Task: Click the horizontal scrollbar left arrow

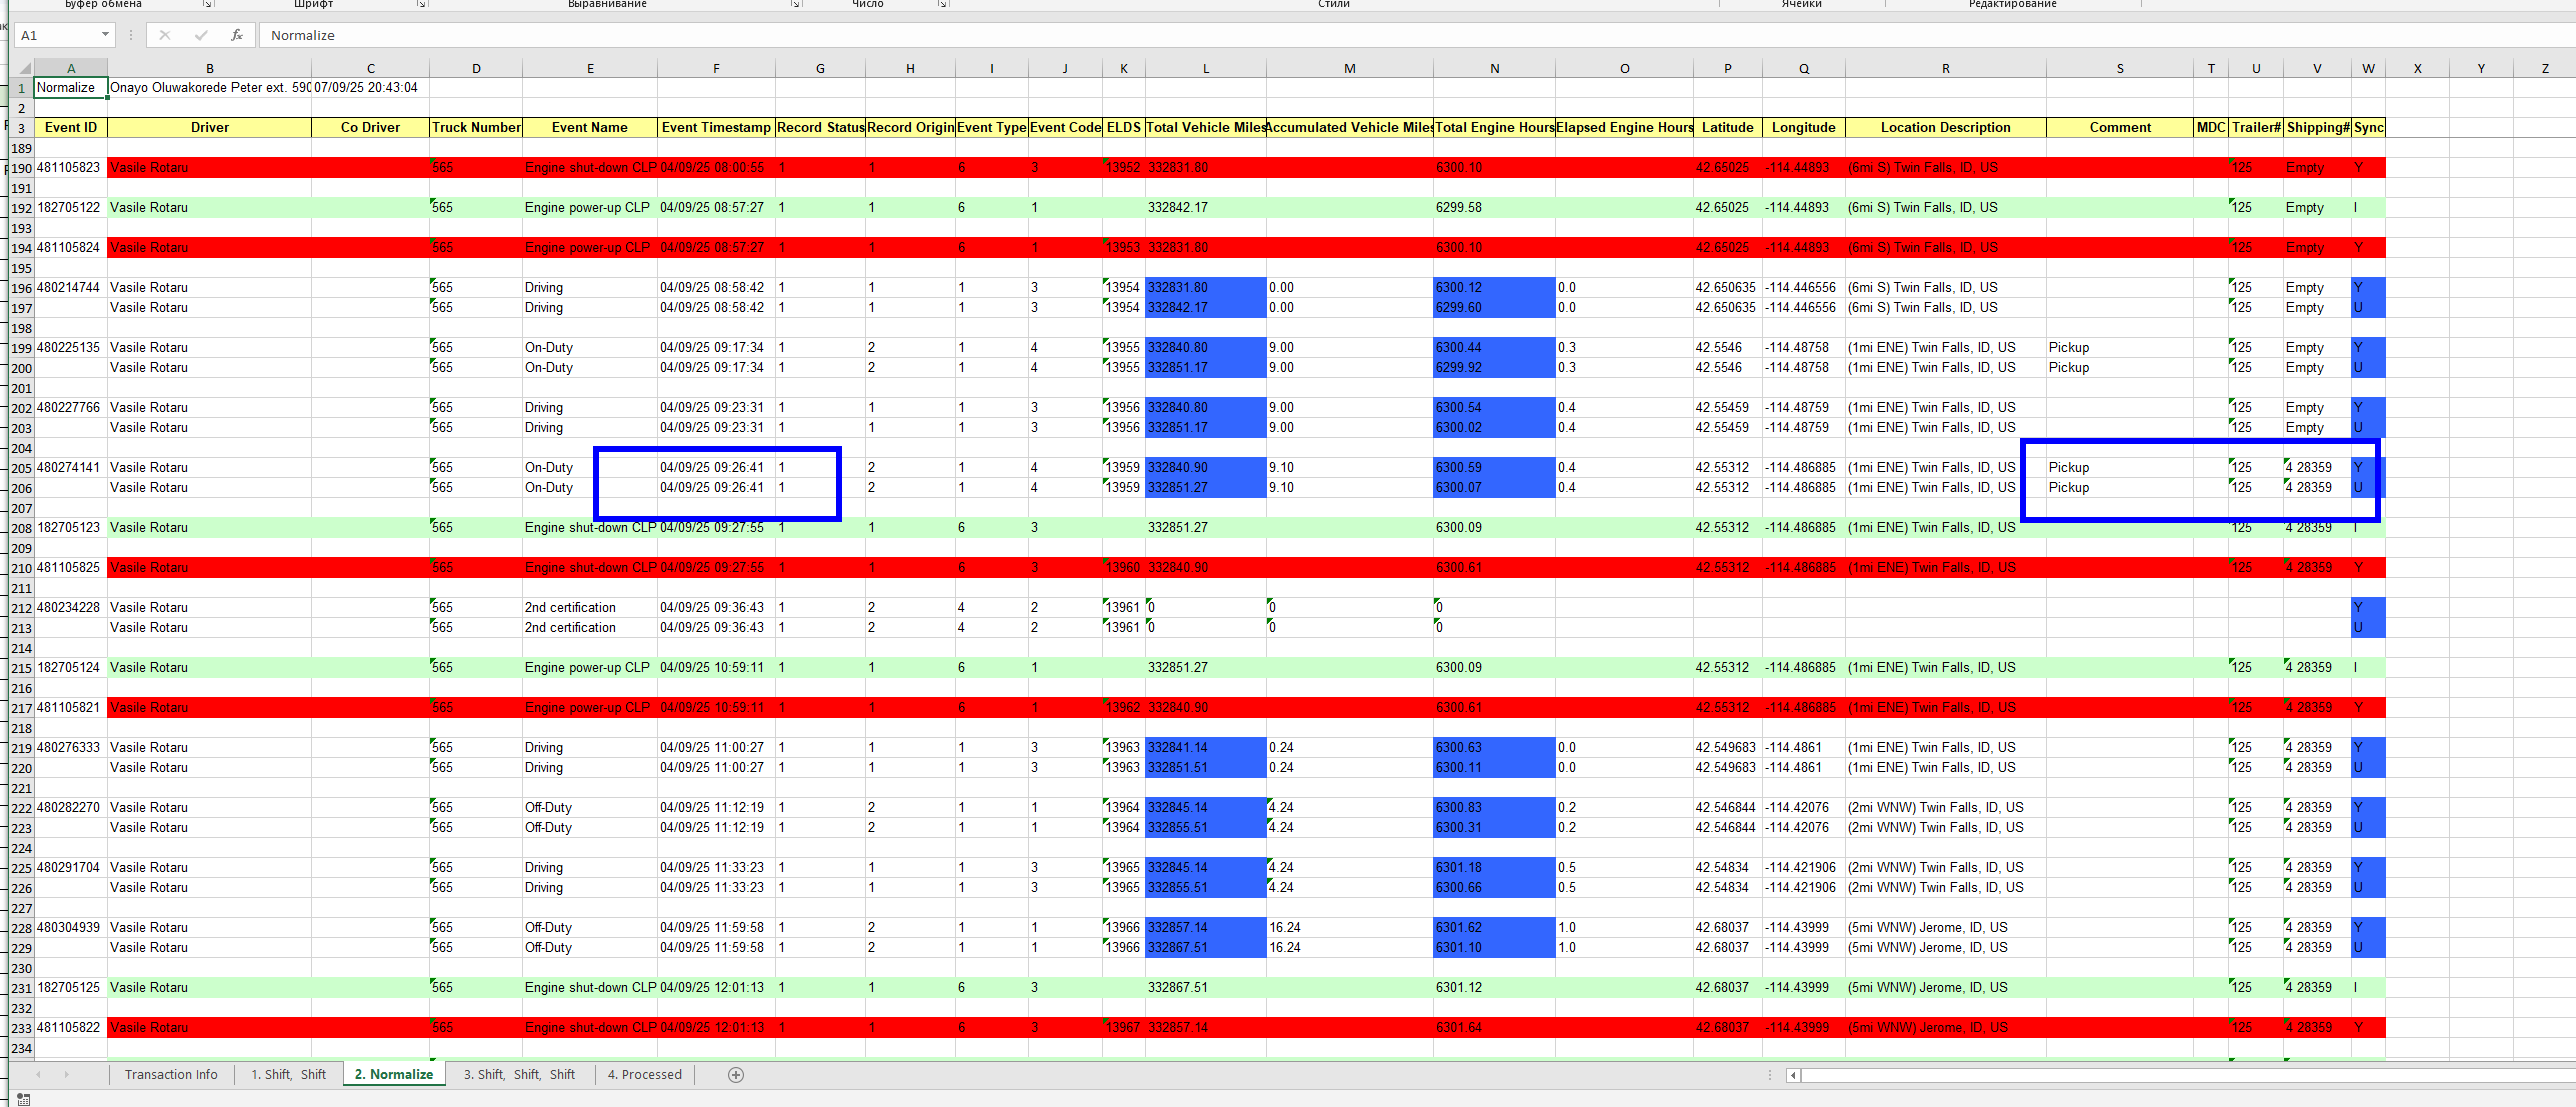Action: (x=1793, y=1076)
